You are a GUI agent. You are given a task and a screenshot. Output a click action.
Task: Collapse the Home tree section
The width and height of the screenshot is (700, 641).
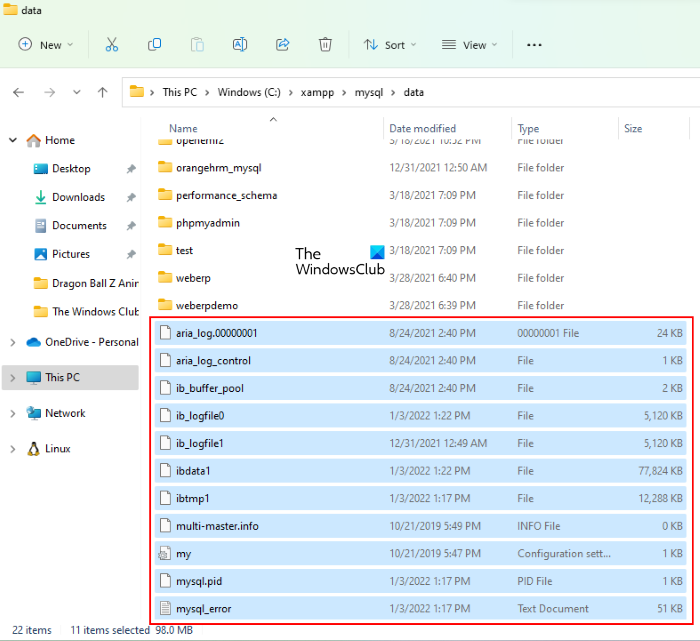click(13, 140)
